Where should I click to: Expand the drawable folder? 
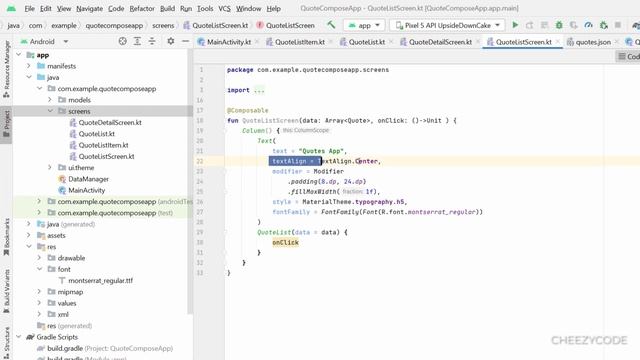pyautogui.click(x=40, y=258)
